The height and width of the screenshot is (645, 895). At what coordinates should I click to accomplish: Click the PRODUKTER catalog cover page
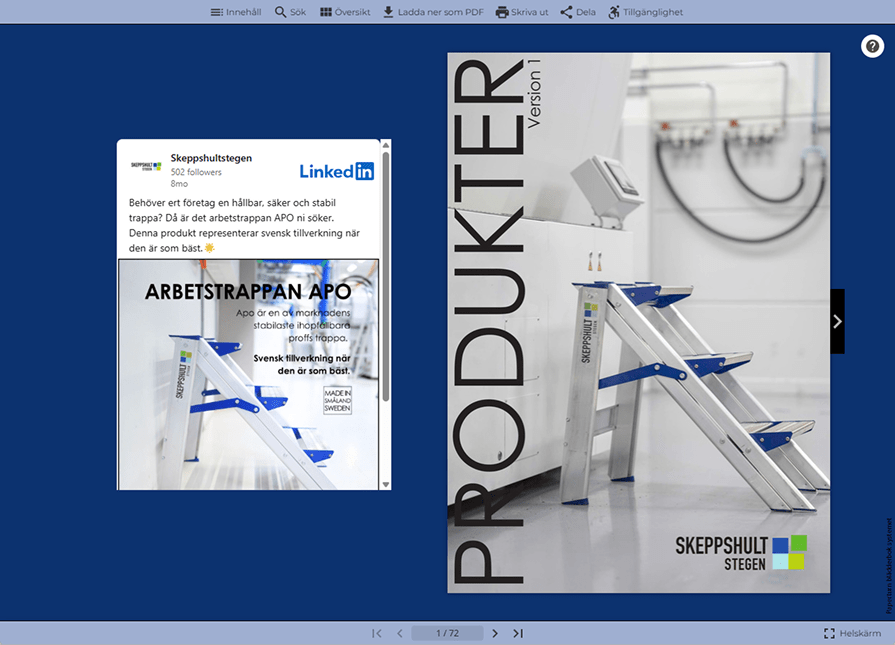point(639,323)
